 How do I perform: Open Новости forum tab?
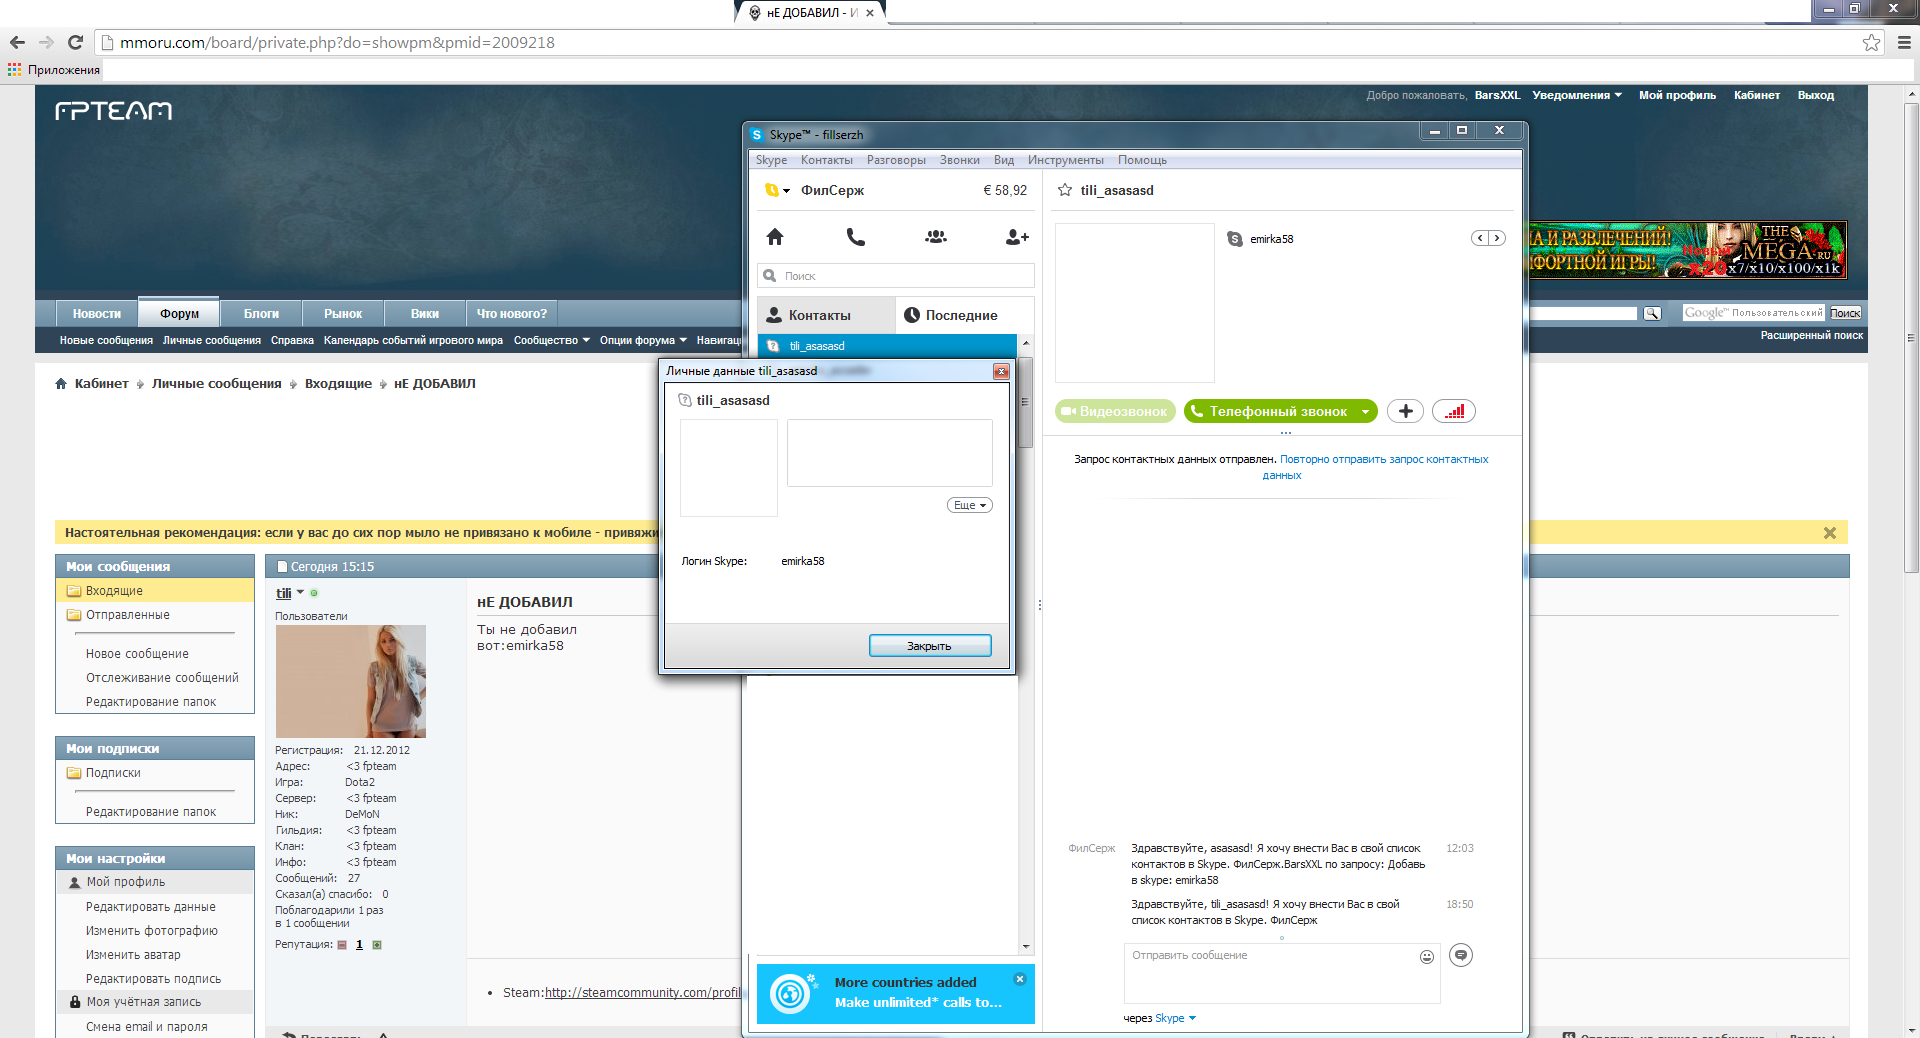[x=97, y=313]
